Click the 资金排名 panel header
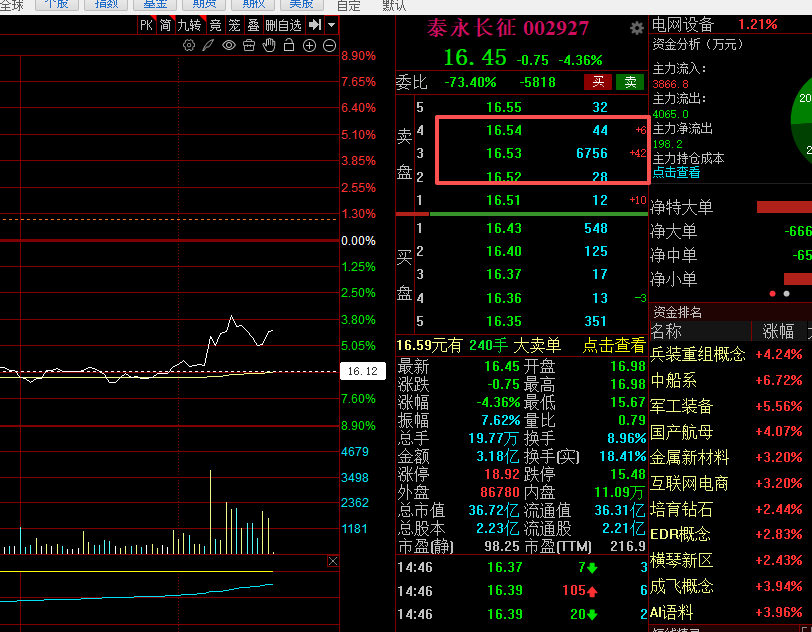Image resolution: width=812 pixels, height=632 pixels. point(677,312)
